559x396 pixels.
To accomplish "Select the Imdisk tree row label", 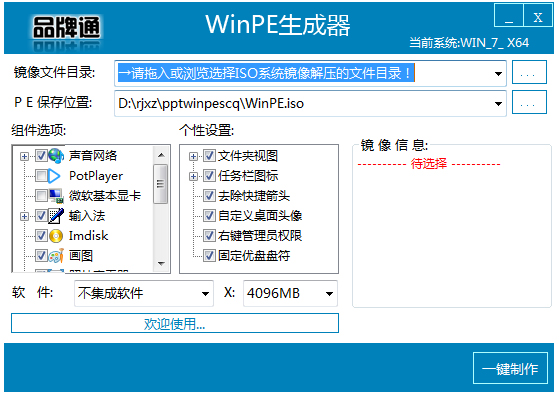I will click(88, 236).
